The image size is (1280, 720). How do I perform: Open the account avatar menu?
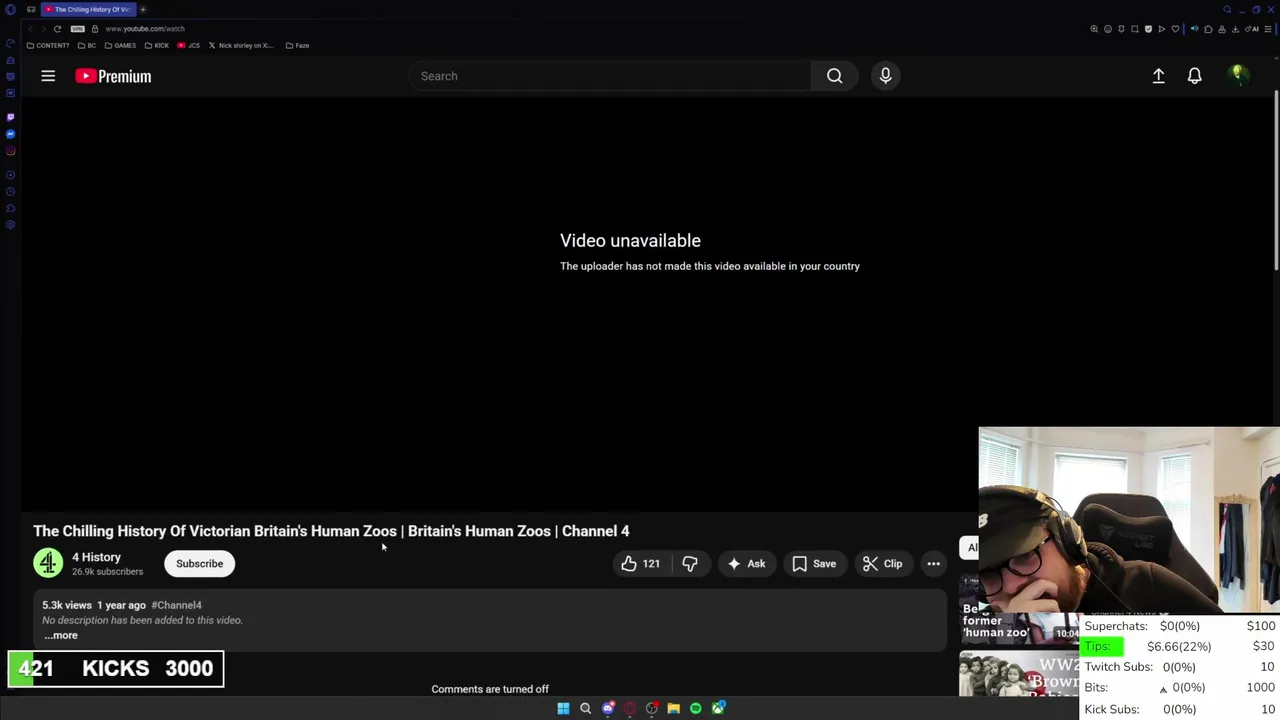click(x=1238, y=75)
